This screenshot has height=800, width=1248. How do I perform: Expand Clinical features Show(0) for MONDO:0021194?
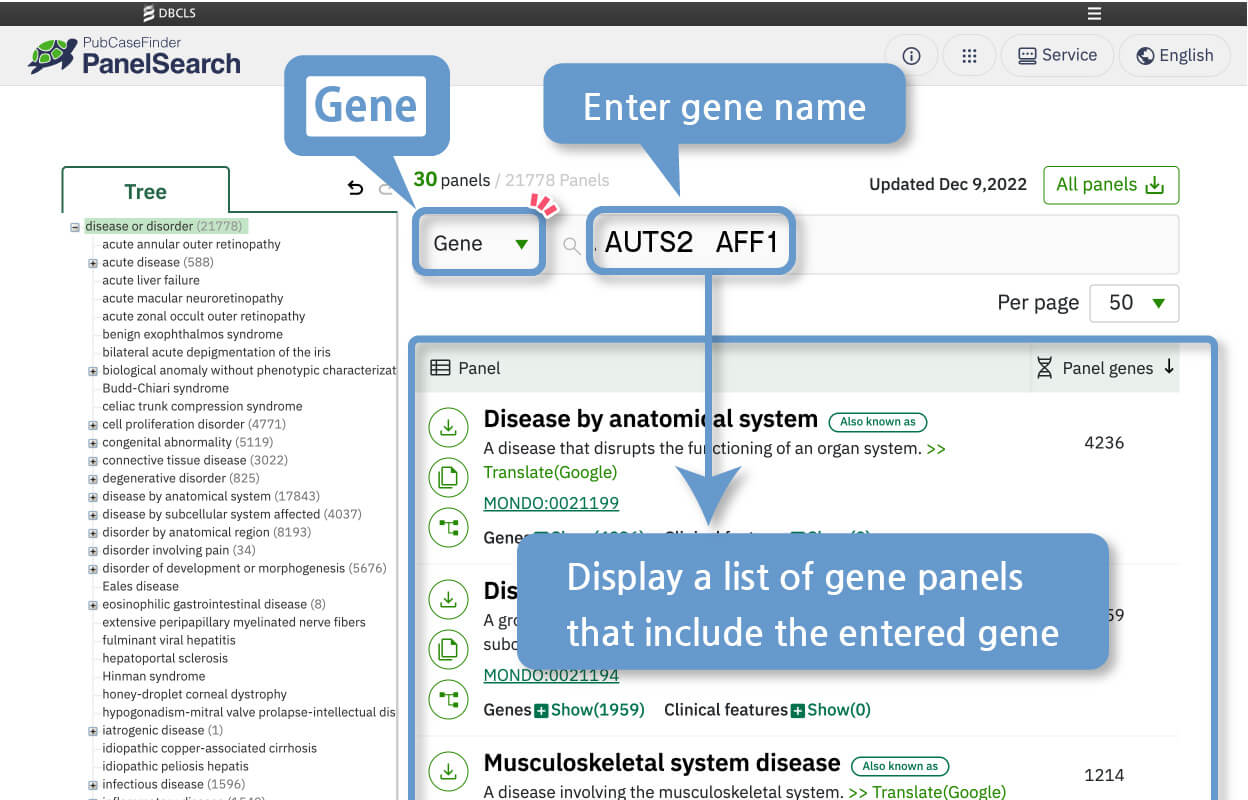point(831,710)
